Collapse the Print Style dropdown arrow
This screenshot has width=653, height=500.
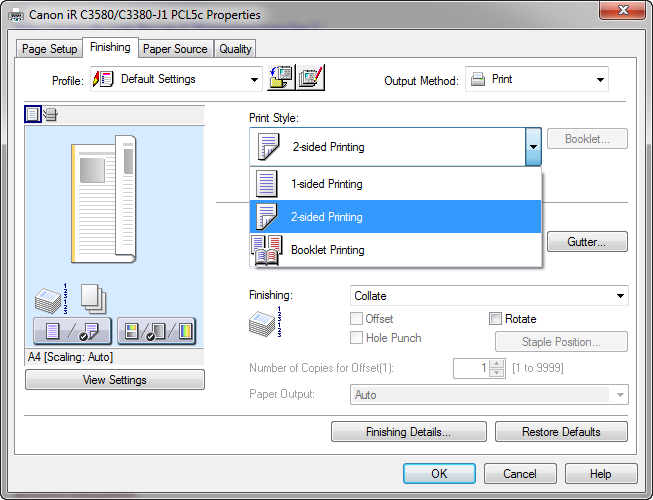click(533, 147)
